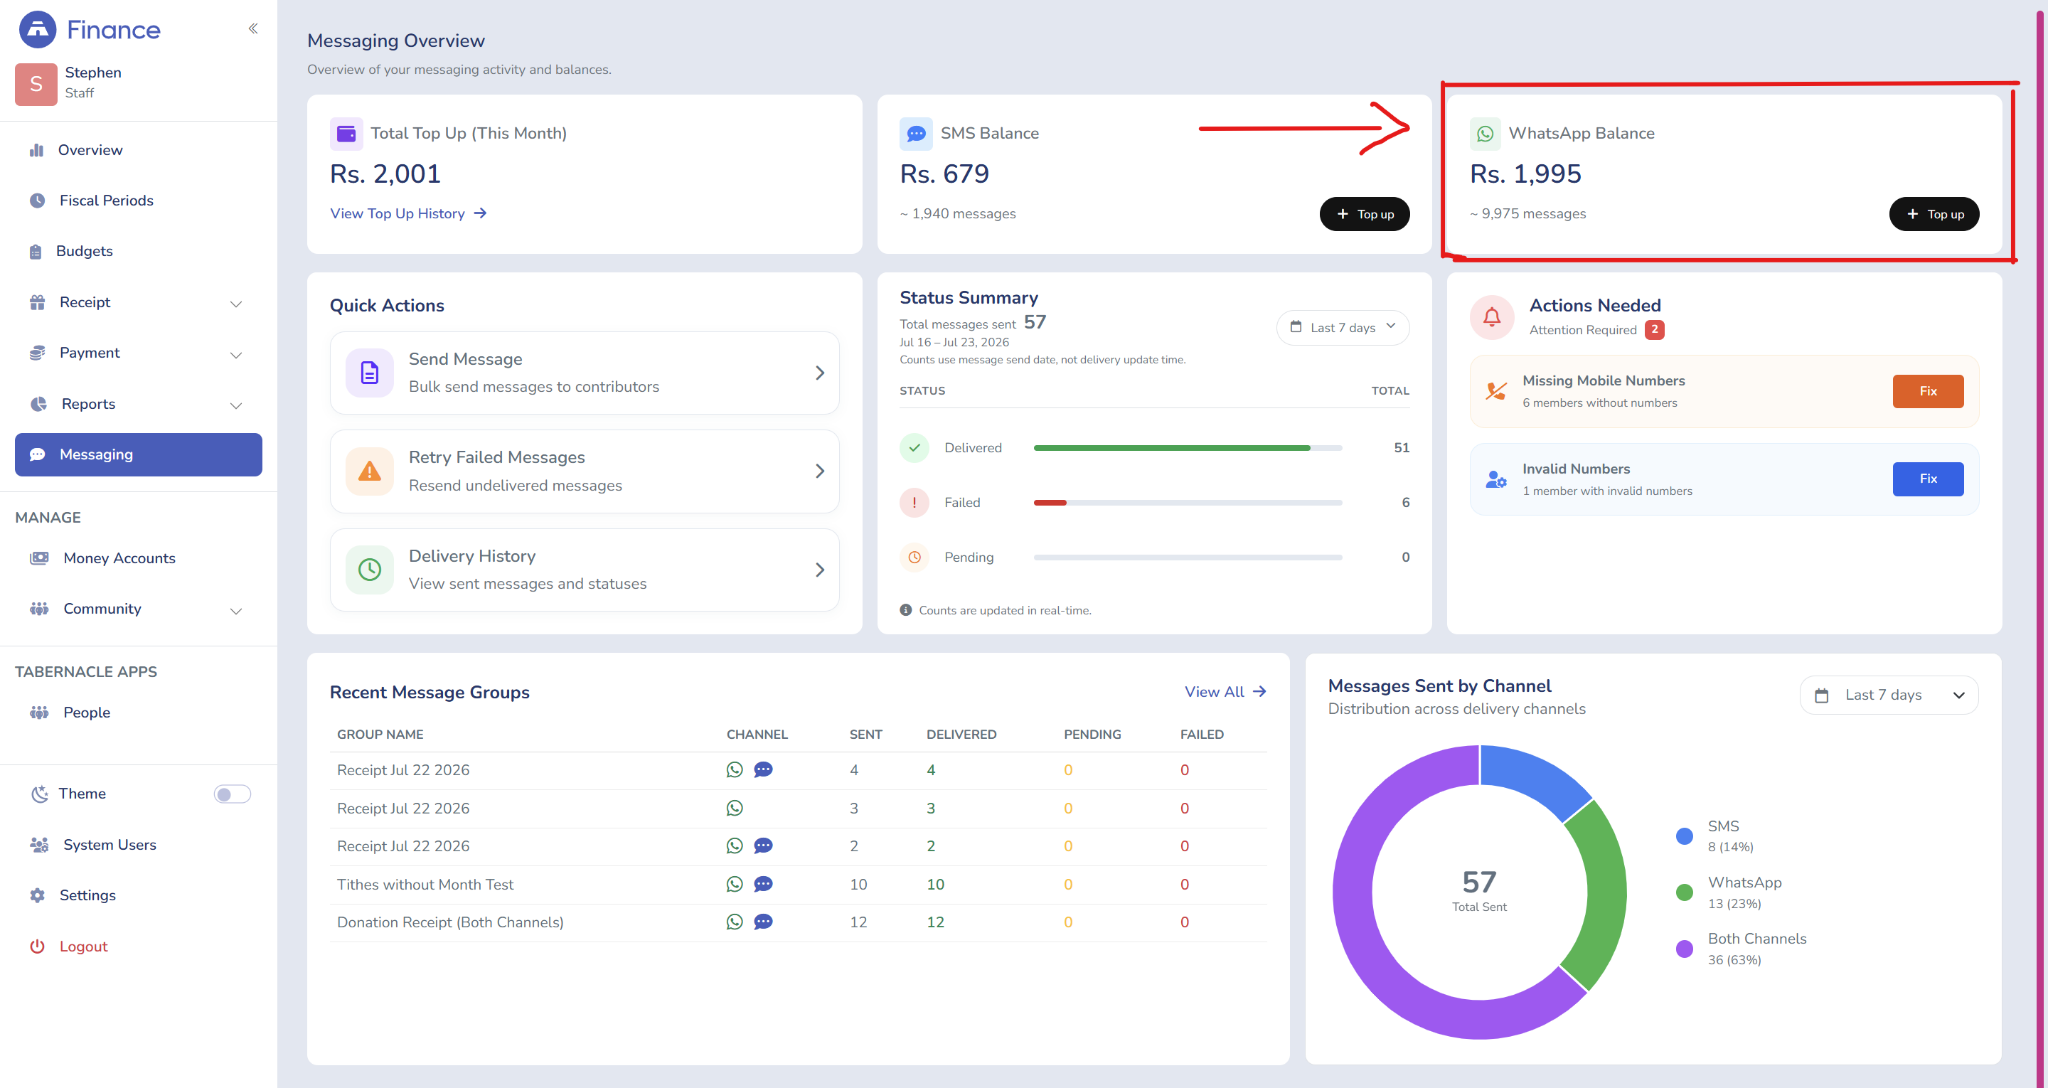Screen dimensions: 2048x1088
Task: Click the Failed red progress bar
Action: [1050, 503]
